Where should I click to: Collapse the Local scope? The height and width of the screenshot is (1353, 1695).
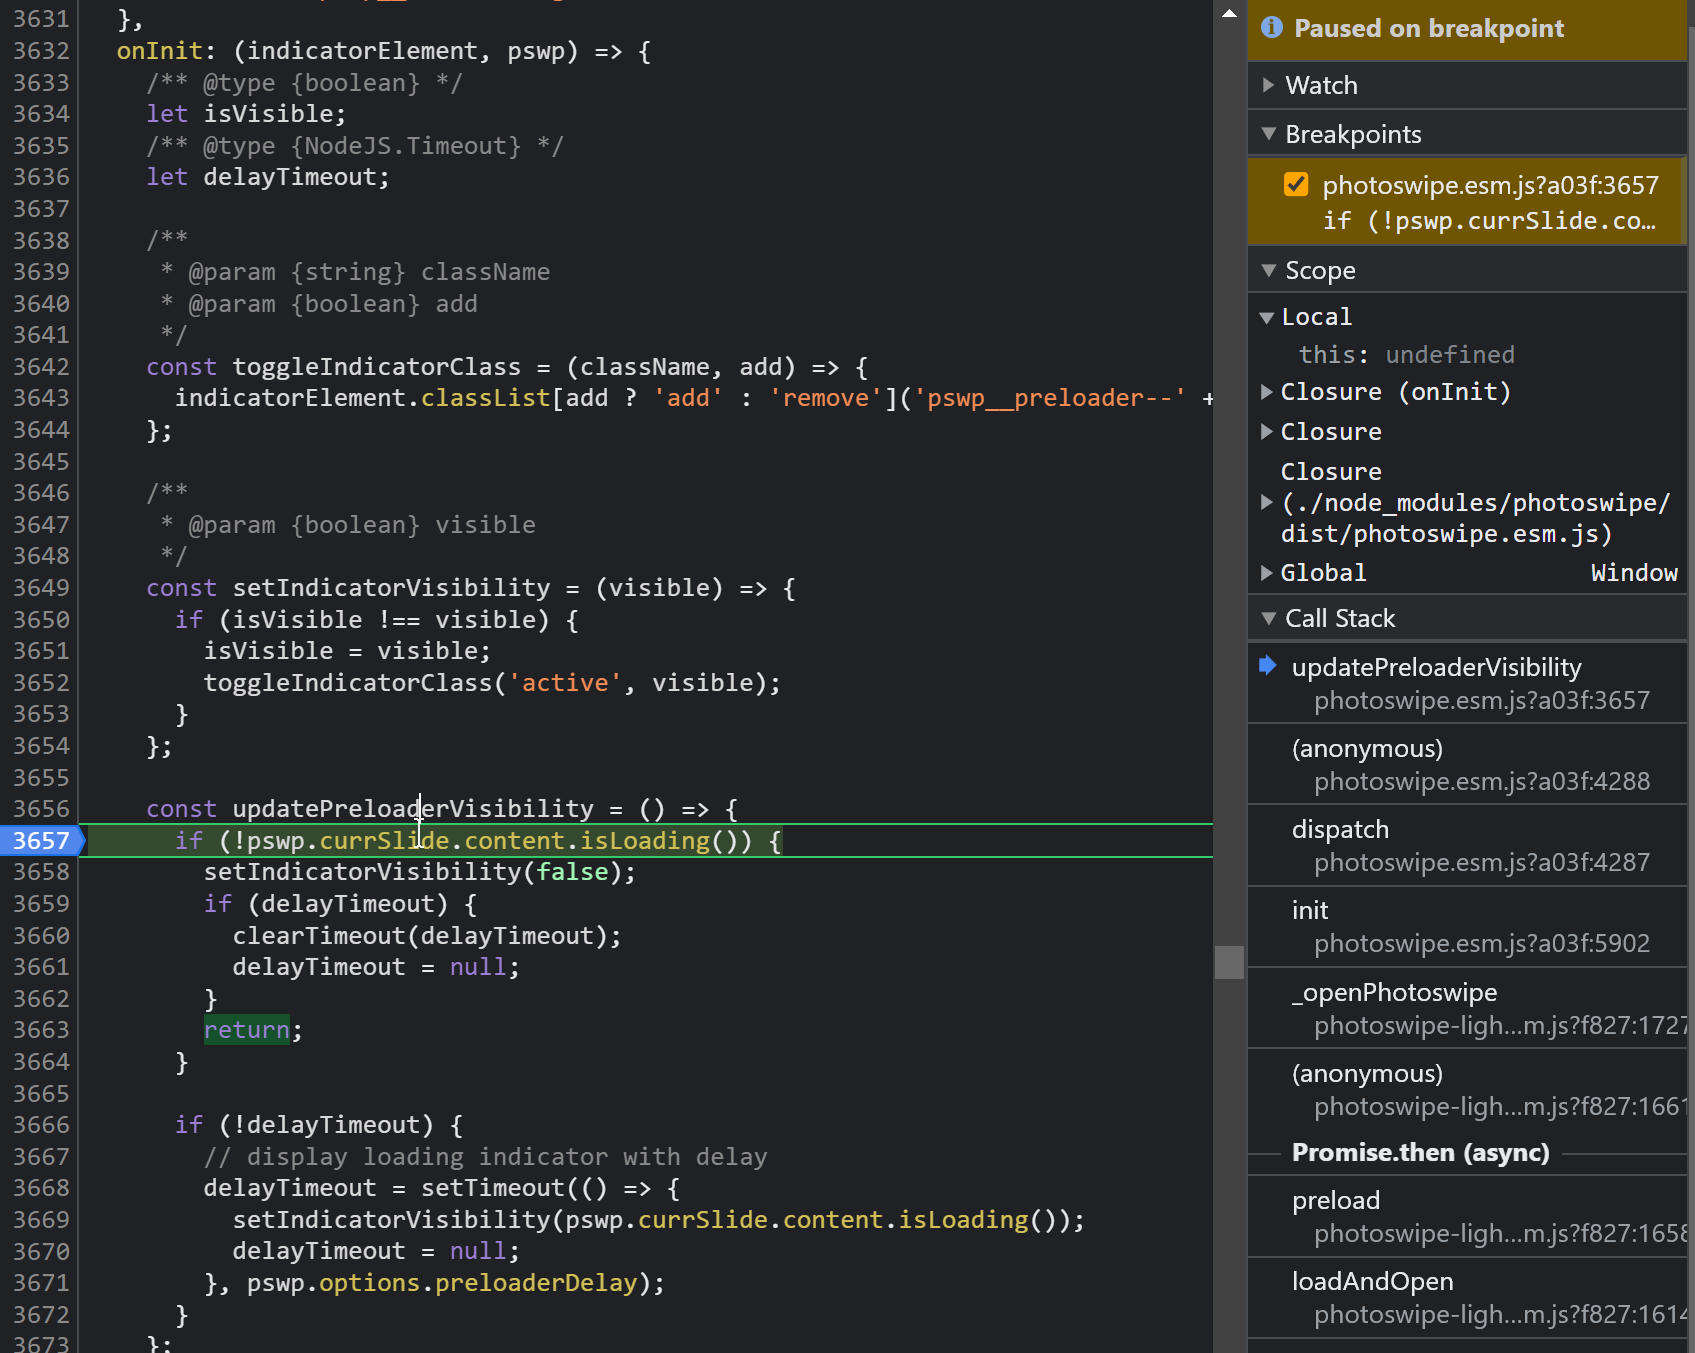tap(1267, 317)
